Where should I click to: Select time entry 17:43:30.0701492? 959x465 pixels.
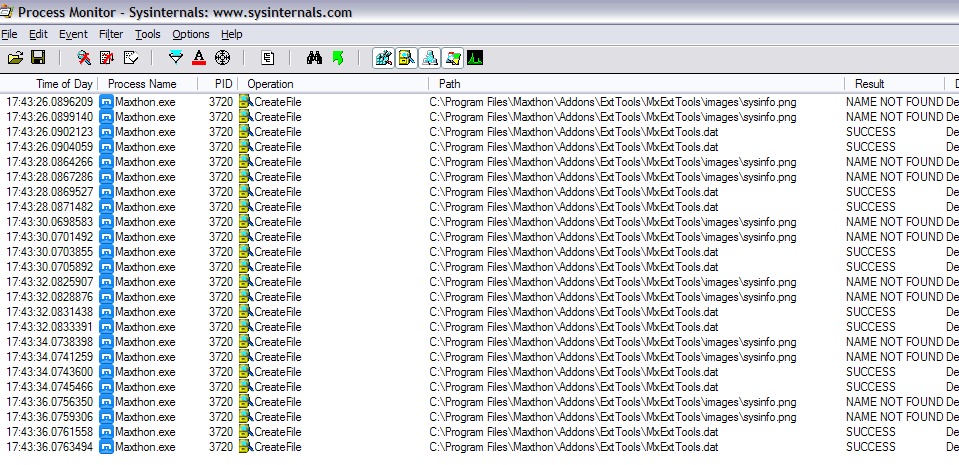(x=50, y=237)
